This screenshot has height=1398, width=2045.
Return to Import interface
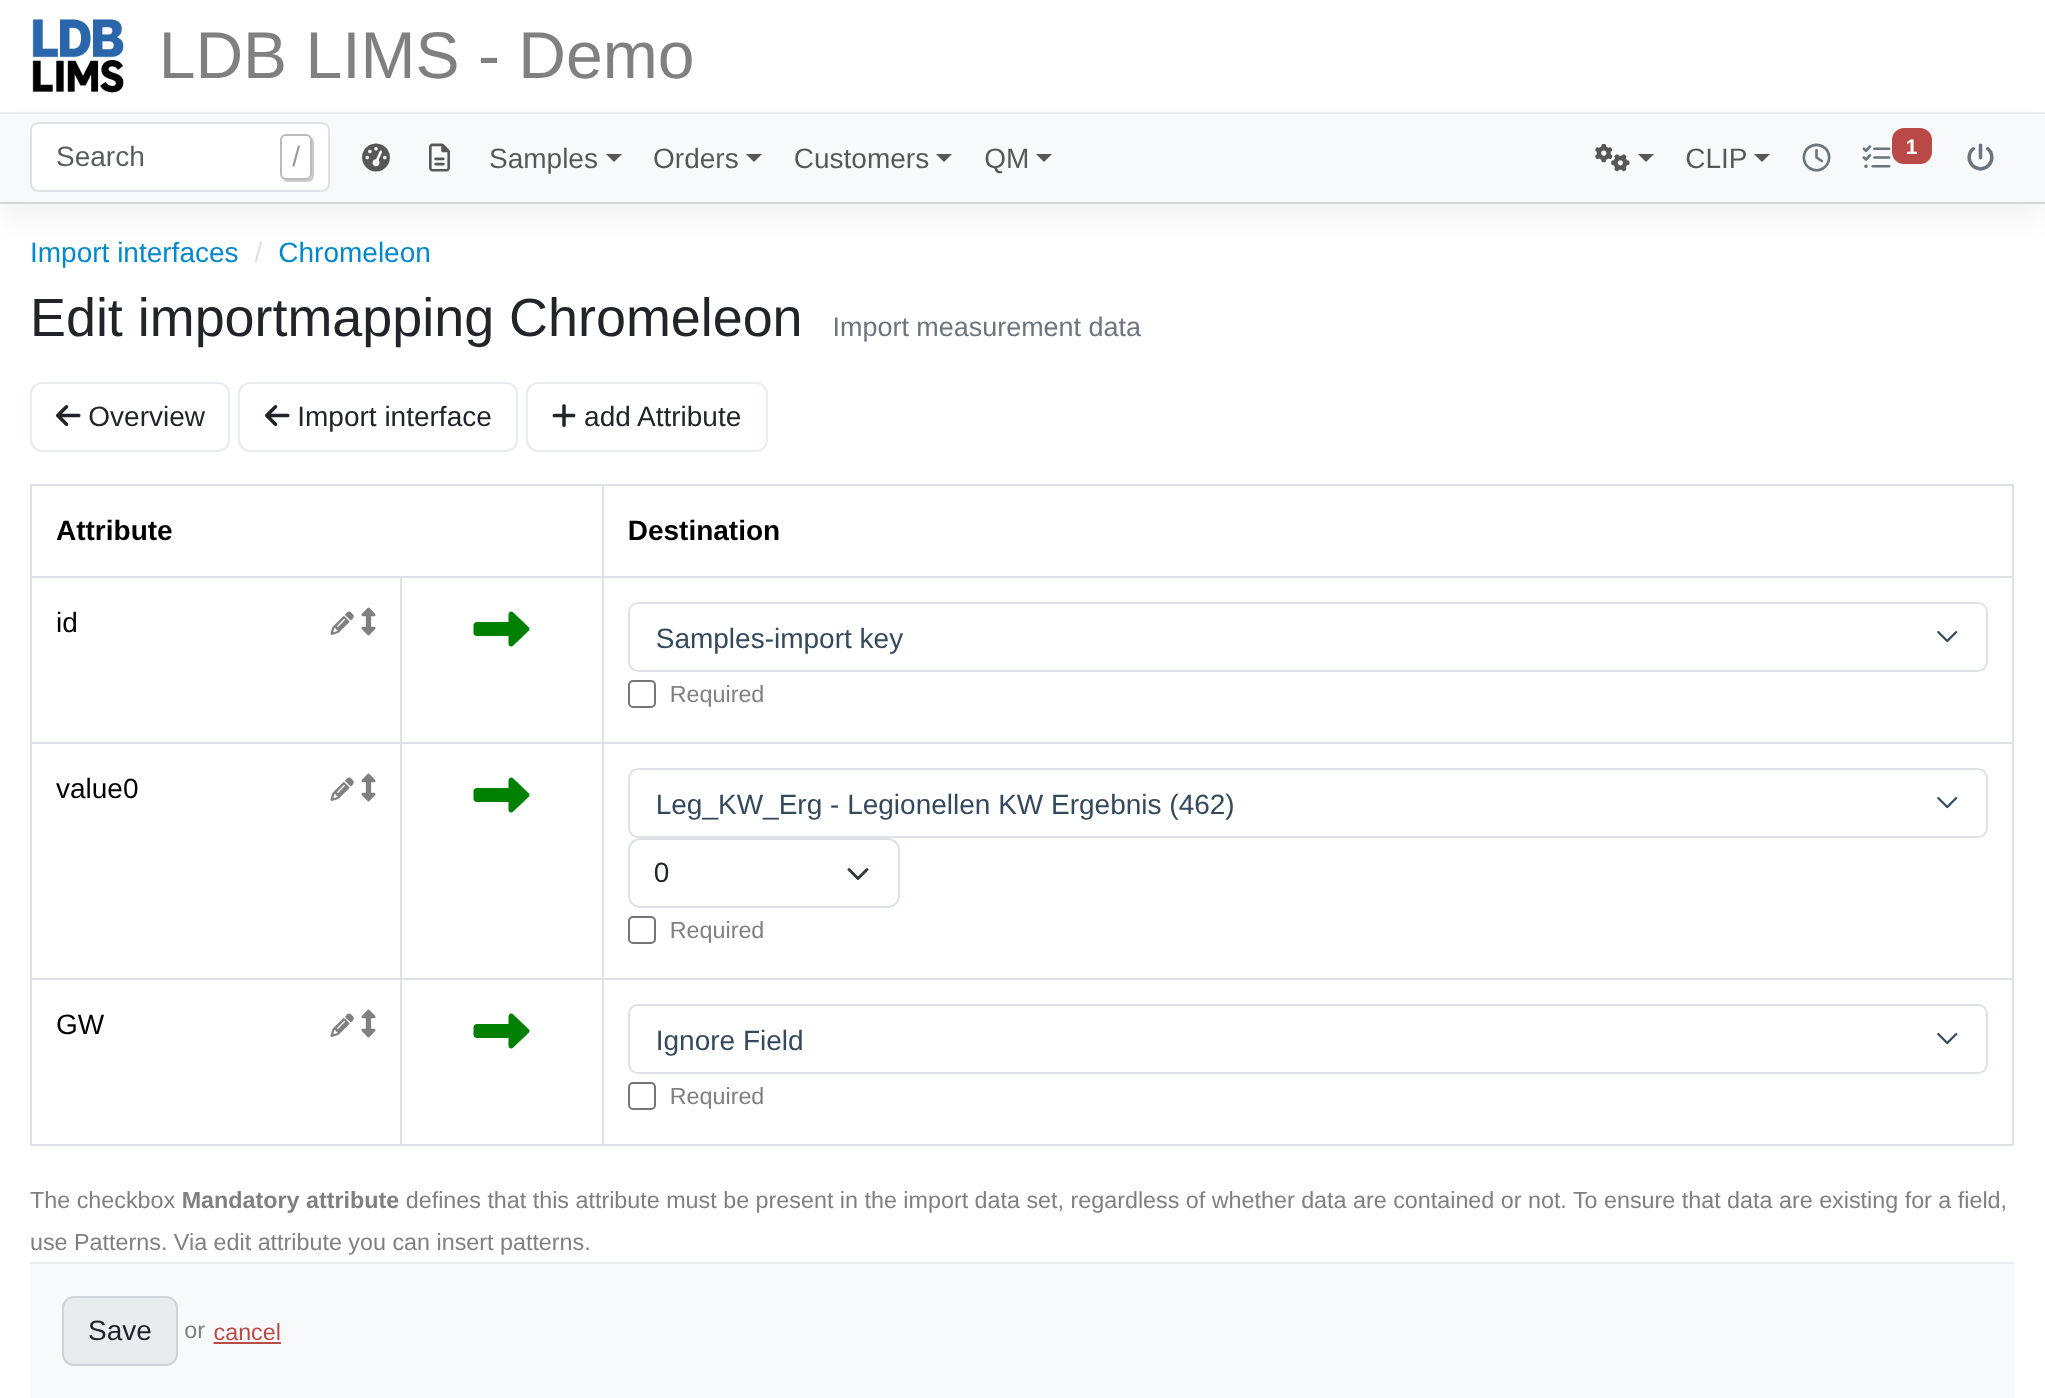(378, 417)
